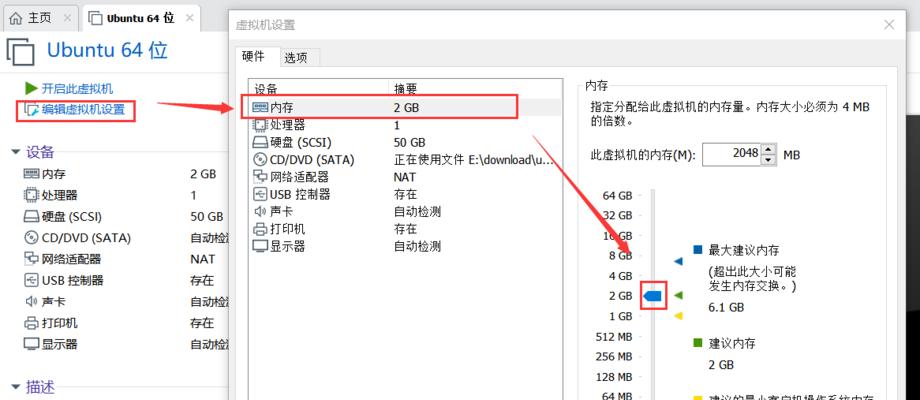
Task: Click the memory icon in left 设备 list
Action: coord(31,174)
